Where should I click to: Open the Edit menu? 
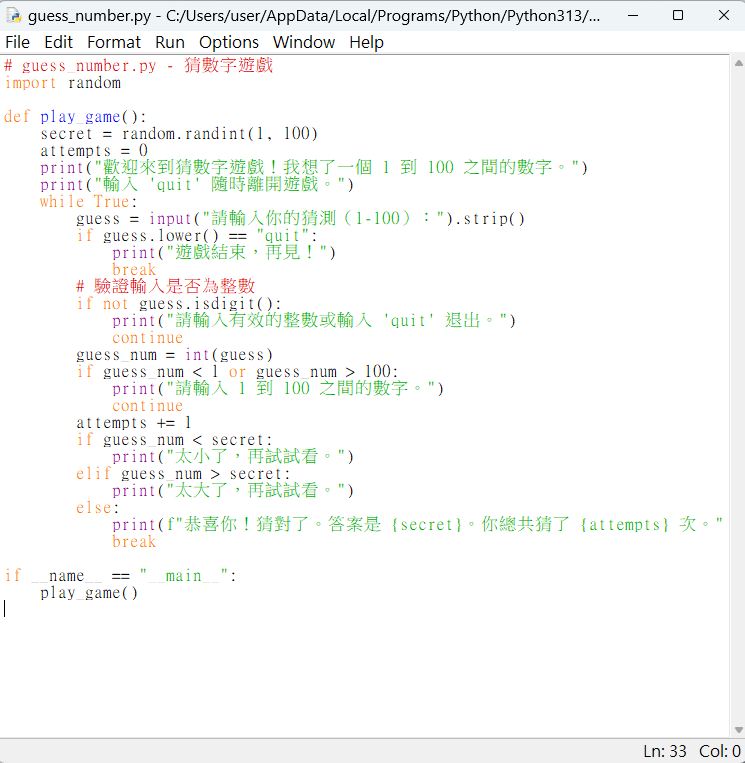pyautogui.click(x=58, y=42)
